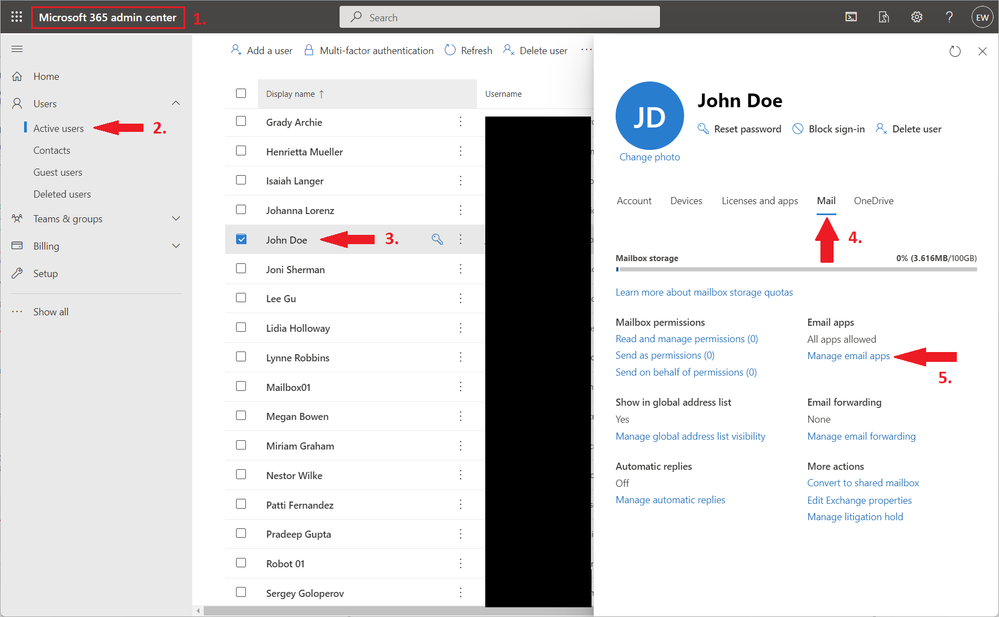
Task: Uncheck the John Doe checkbox
Action: 241,239
